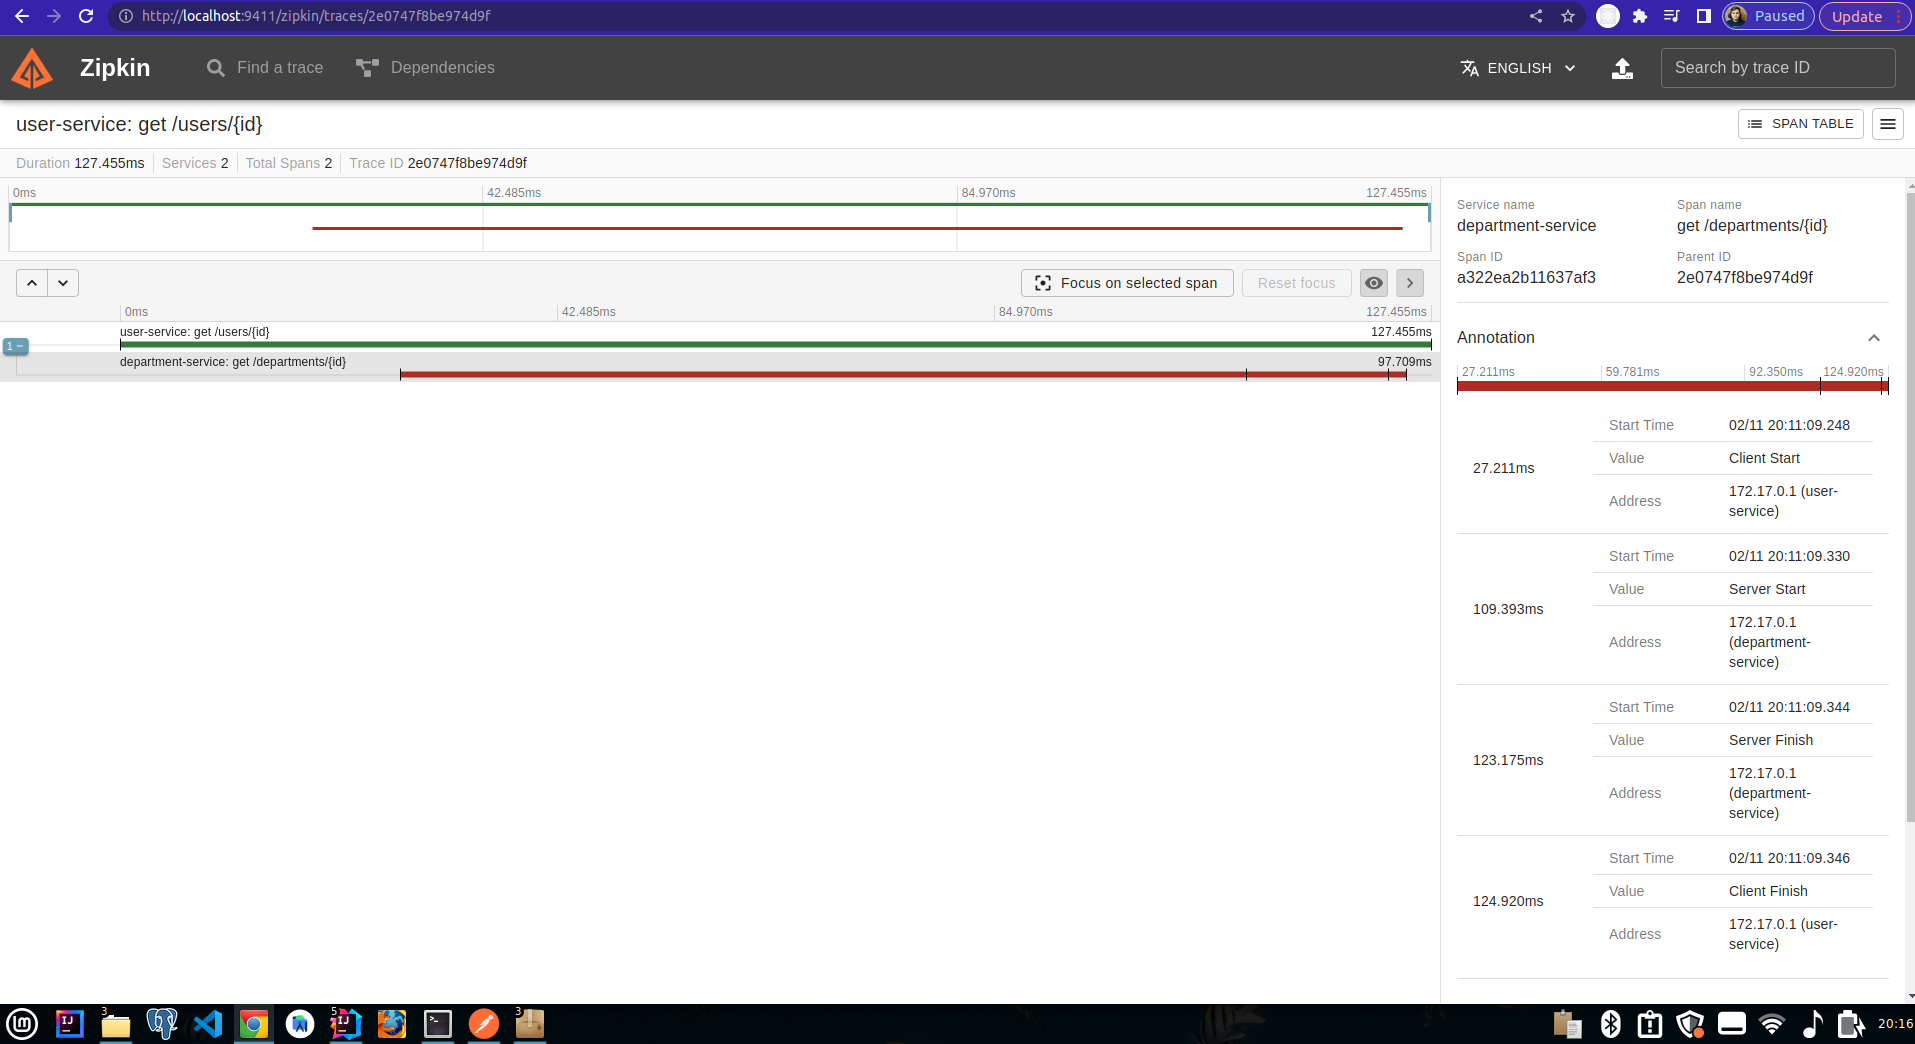This screenshot has height=1044, width=1915.
Task: Open the browser Extensions puzzle icon
Action: 1640,16
